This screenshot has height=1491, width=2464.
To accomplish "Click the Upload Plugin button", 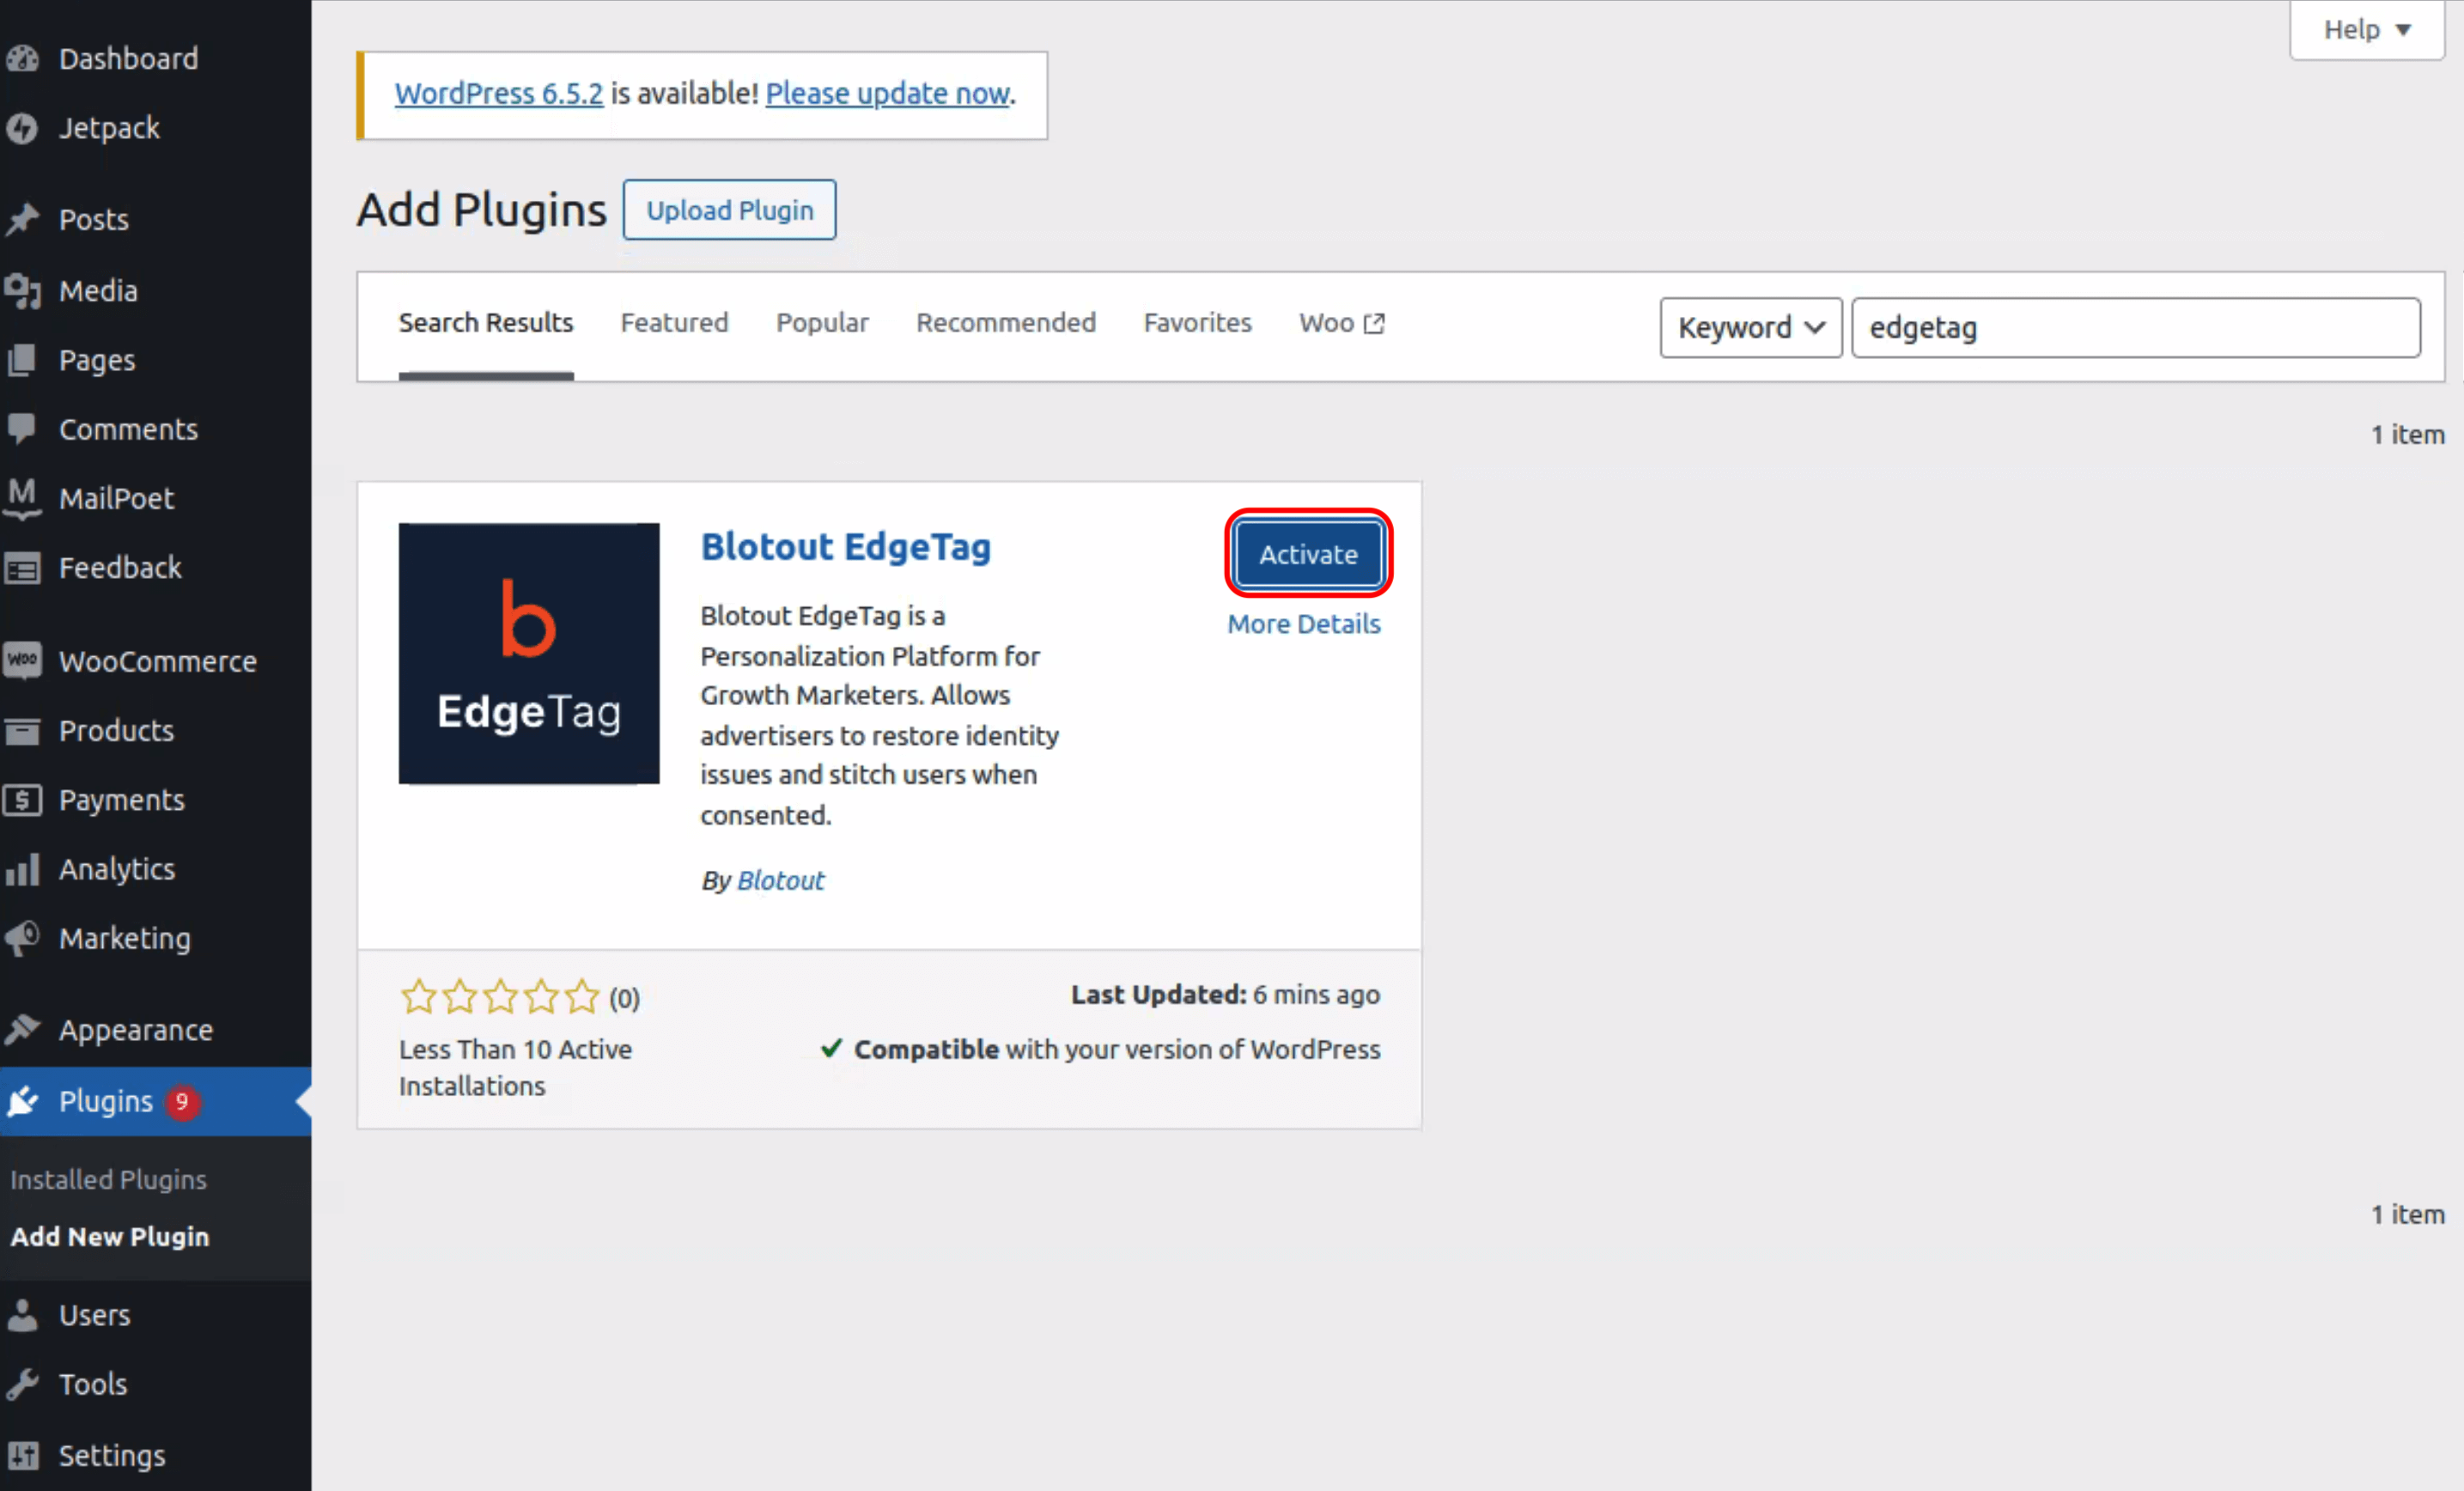I will [729, 210].
